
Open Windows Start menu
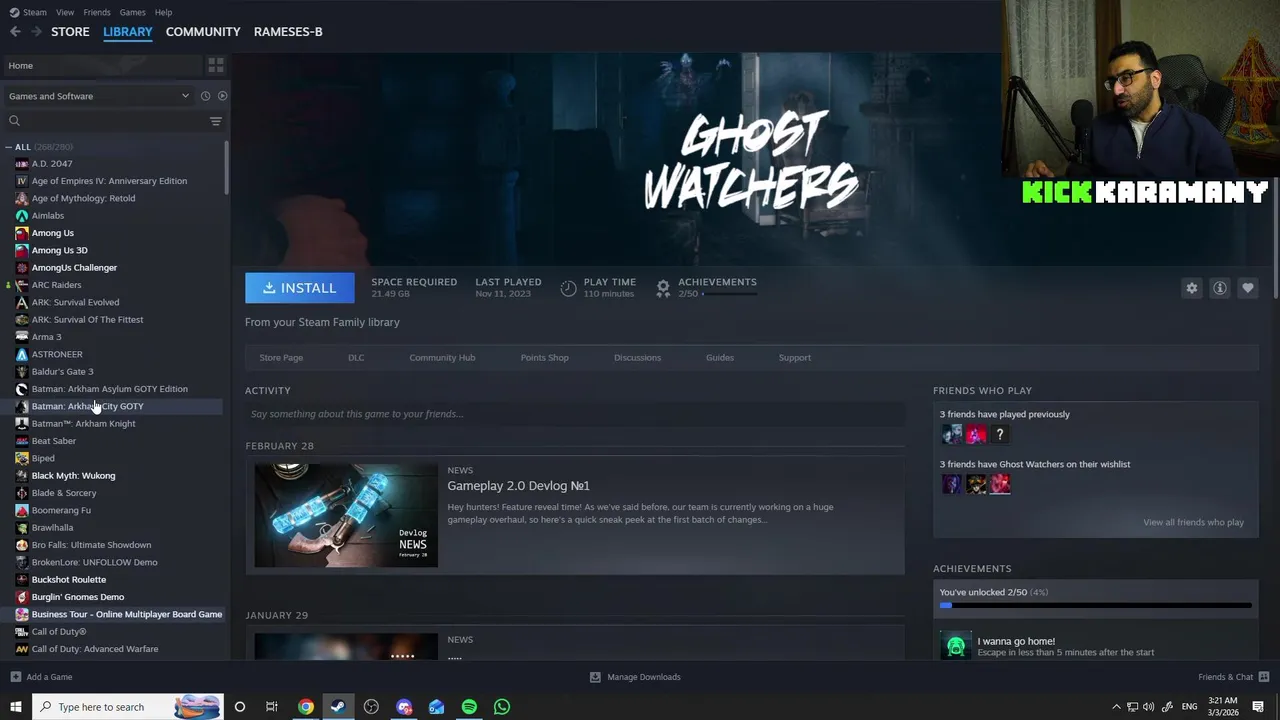[15, 707]
